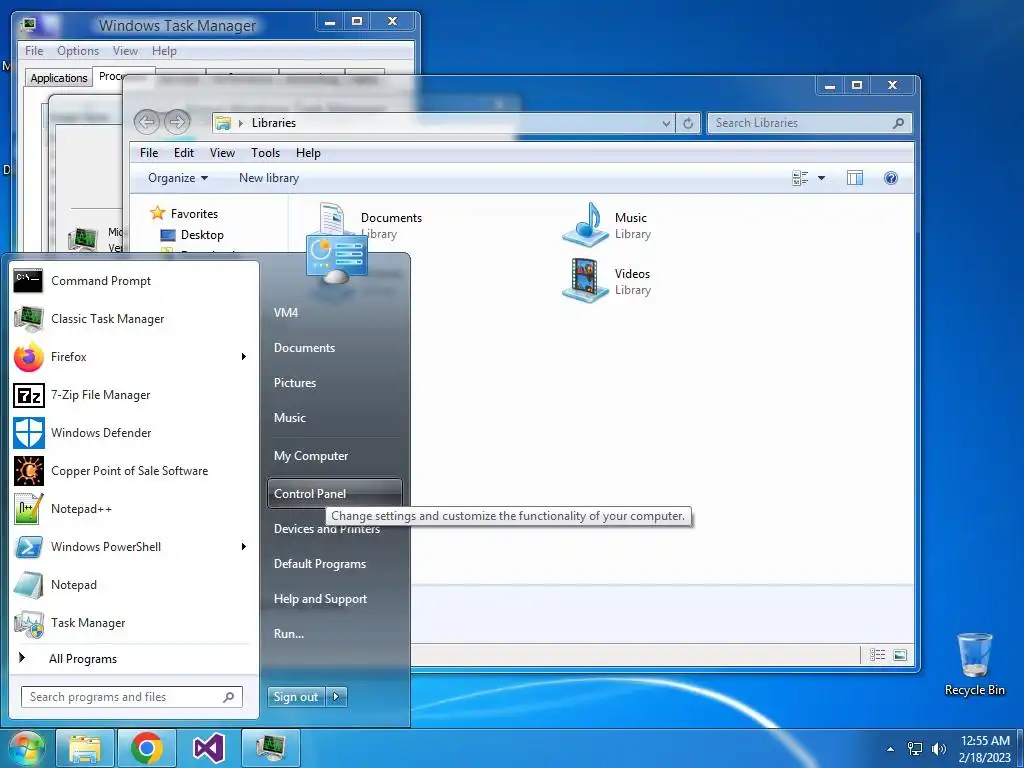Switch to details view icon in status bar
The height and width of the screenshot is (768, 1024).
pyautogui.click(x=877, y=655)
